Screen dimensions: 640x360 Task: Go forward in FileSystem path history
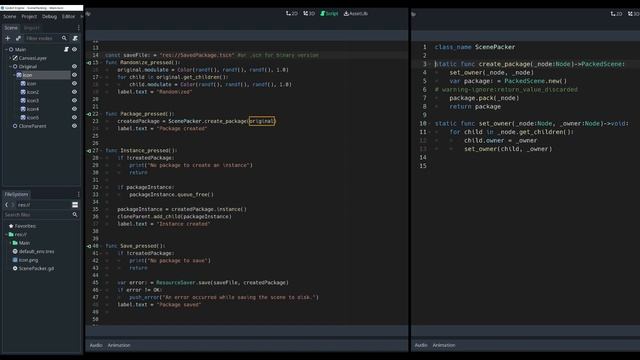click(13, 205)
